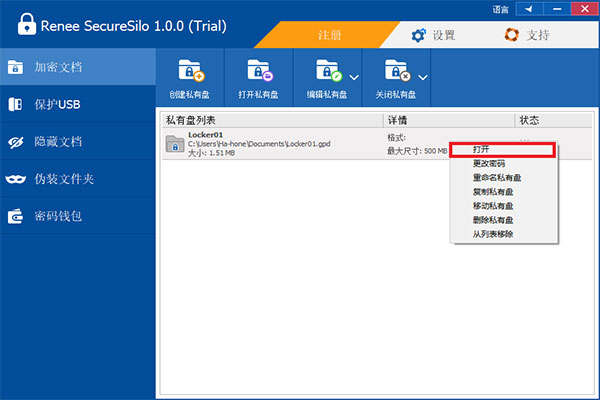
Task: Open the 语言 language selector
Action: click(500, 9)
